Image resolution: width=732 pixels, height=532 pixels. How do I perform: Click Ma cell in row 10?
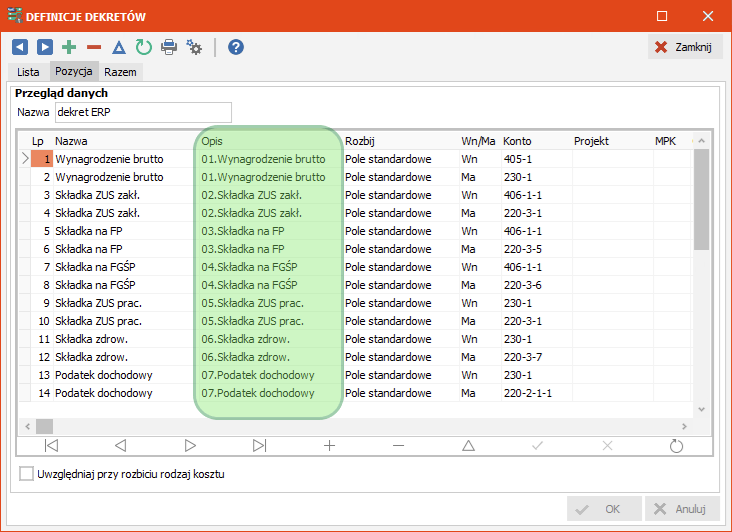coord(480,321)
